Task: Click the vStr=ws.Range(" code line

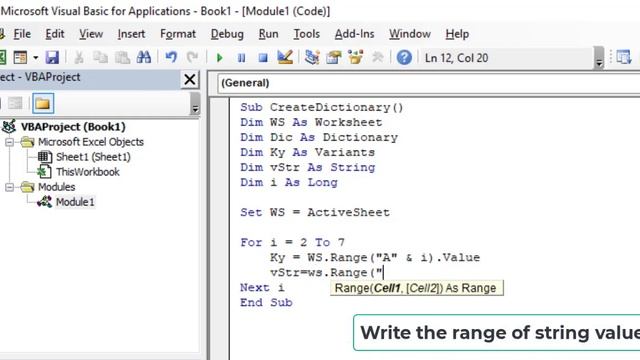Action: click(326, 273)
